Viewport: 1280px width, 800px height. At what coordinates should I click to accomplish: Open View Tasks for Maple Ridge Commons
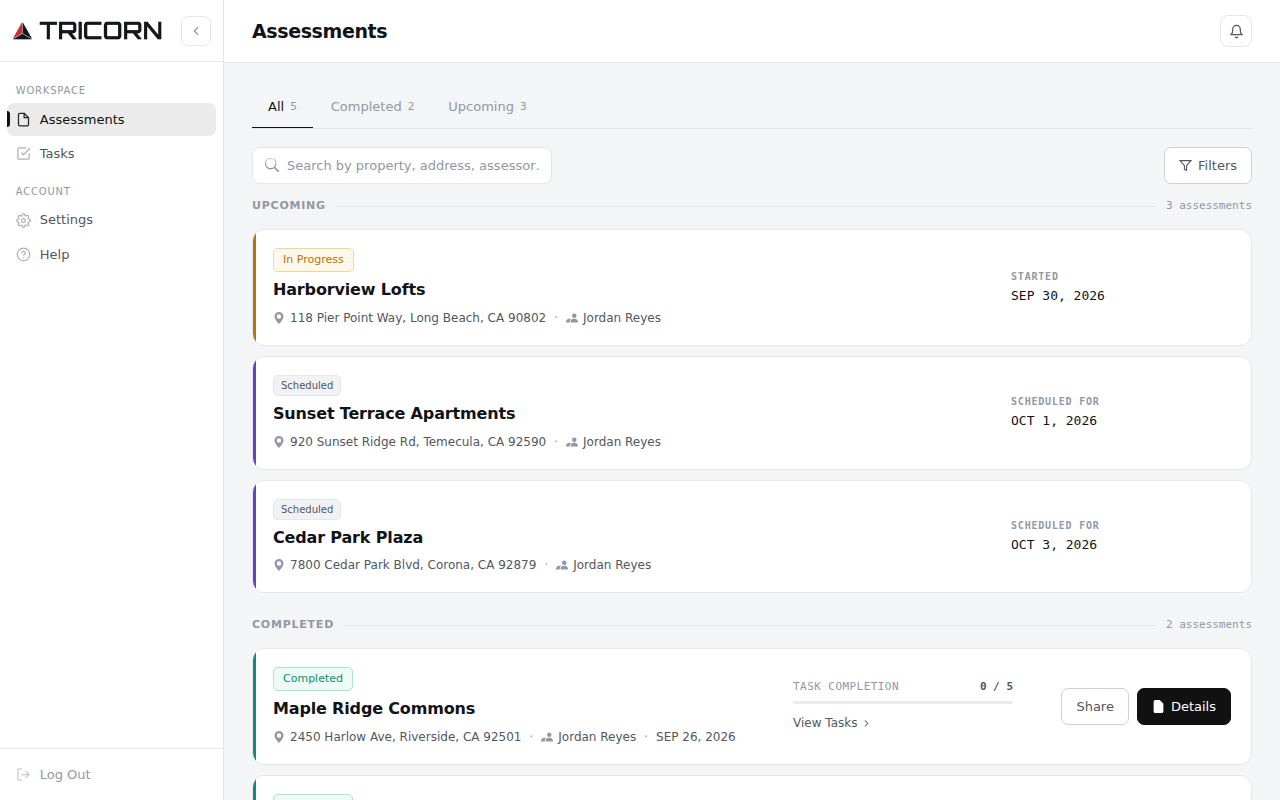(x=831, y=723)
